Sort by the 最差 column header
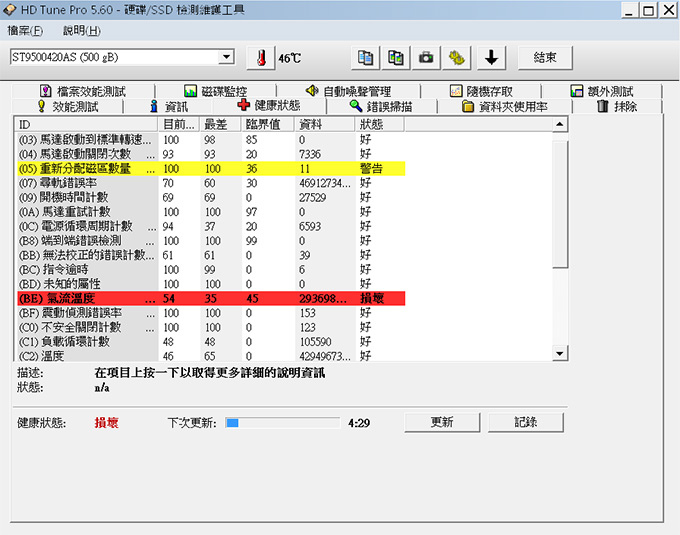This screenshot has width=680, height=535. pos(220,124)
